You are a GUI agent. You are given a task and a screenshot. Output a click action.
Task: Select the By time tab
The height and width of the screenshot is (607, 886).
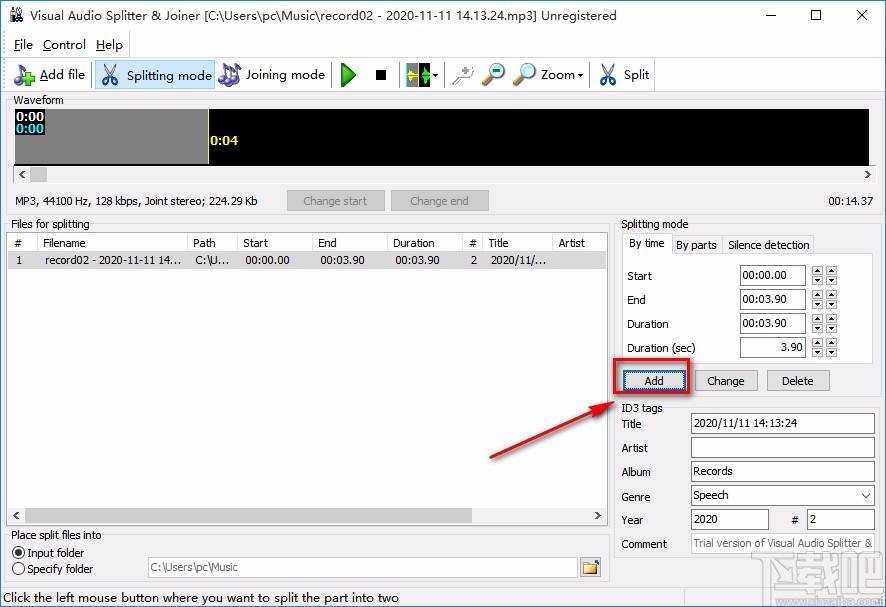click(646, 244)
